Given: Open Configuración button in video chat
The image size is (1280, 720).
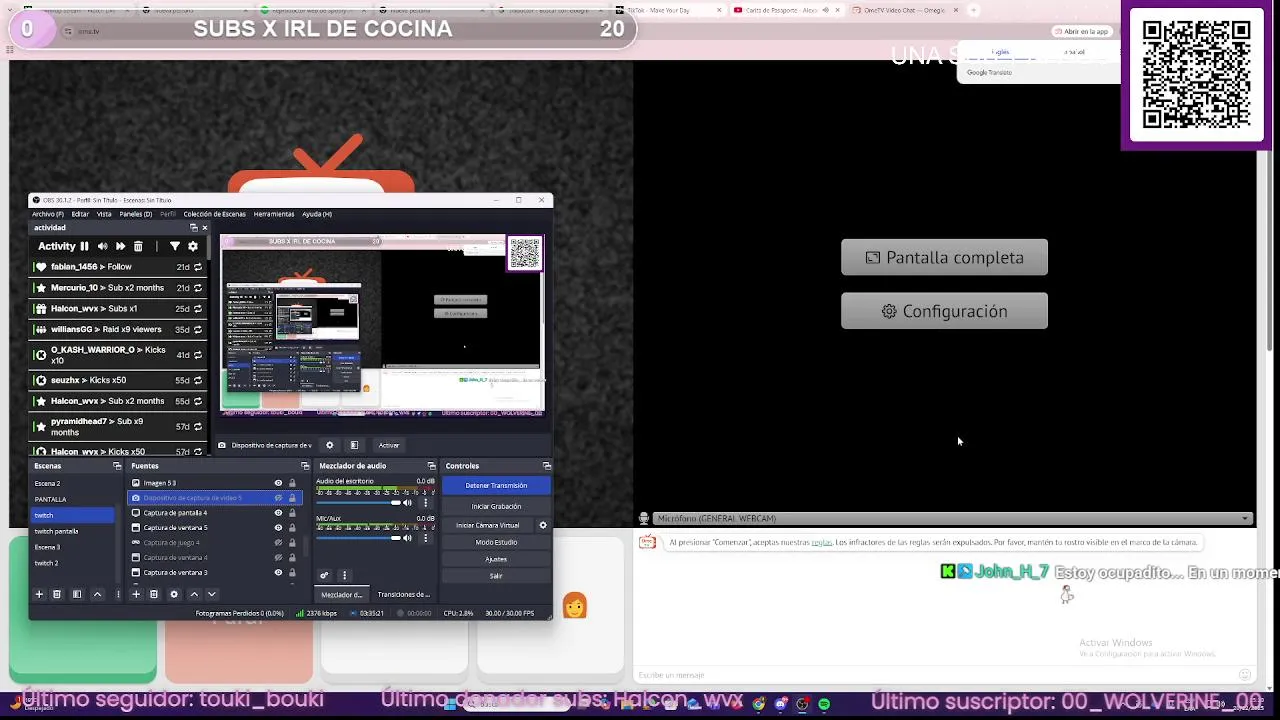Looking at the screenshot, I should pyautogui.click(x=944, y=311).
